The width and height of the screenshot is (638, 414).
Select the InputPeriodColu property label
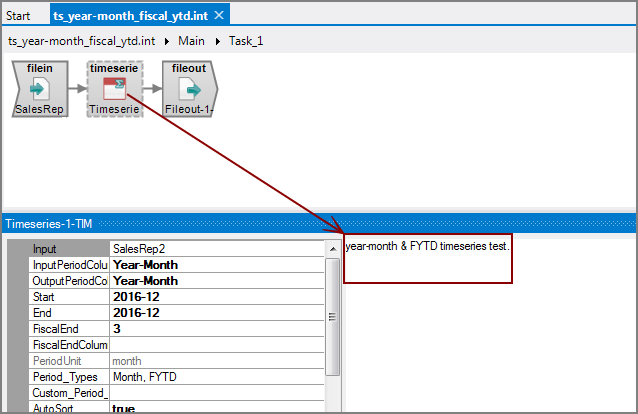[x=69, y=265]
